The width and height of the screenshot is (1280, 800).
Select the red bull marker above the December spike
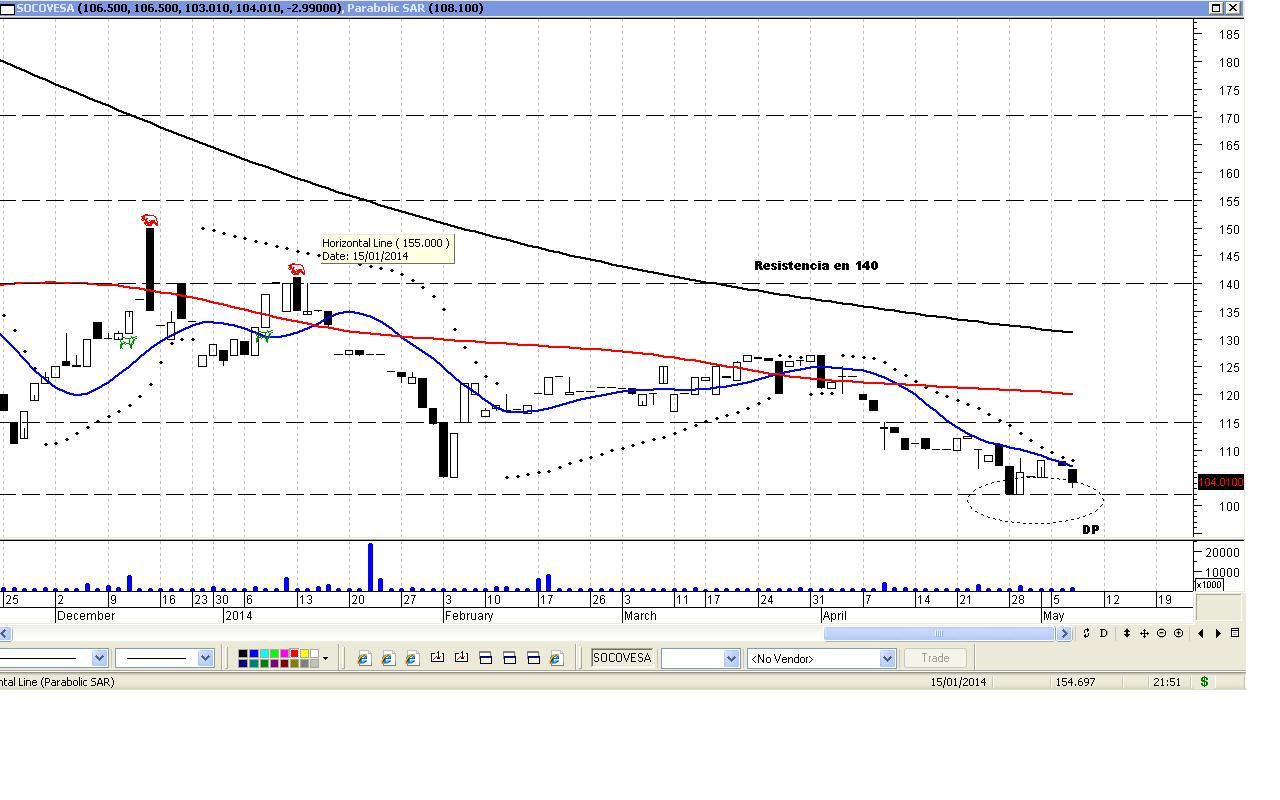point(150,220)
